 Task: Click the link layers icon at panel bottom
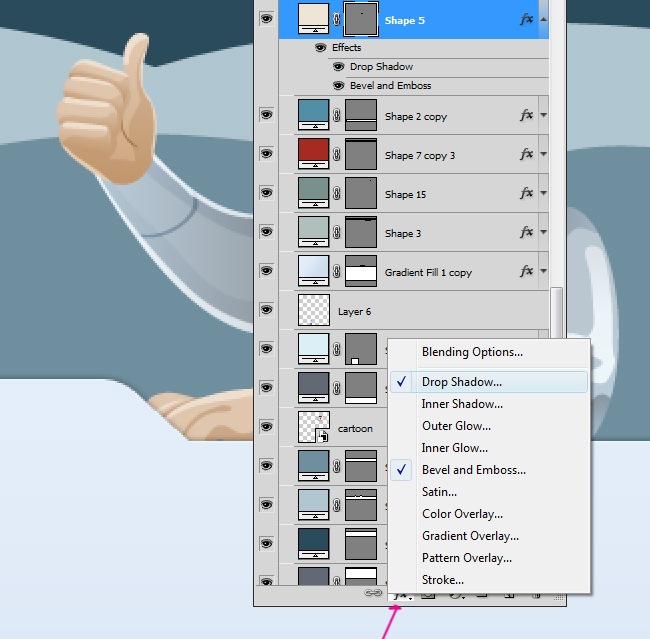pos(375,594)
